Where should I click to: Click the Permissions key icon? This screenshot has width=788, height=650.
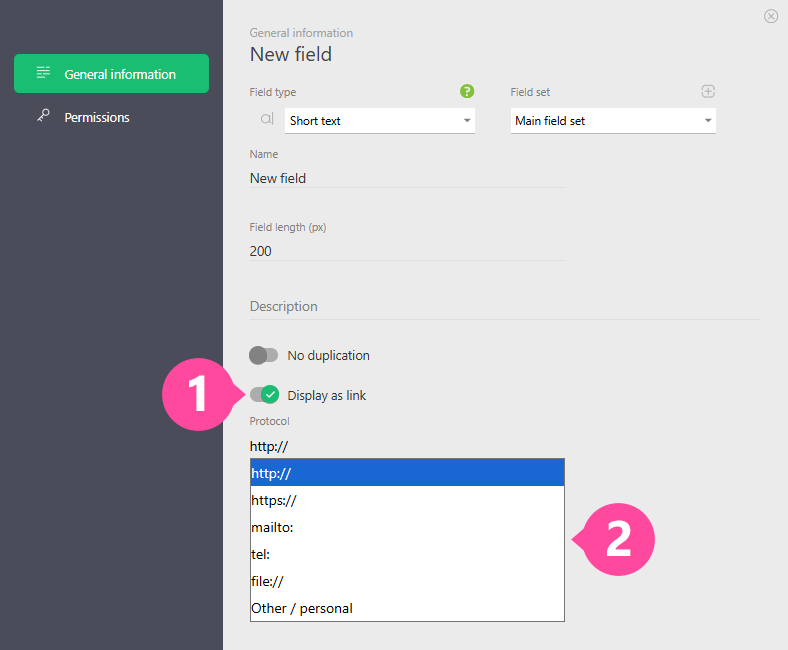43,117
